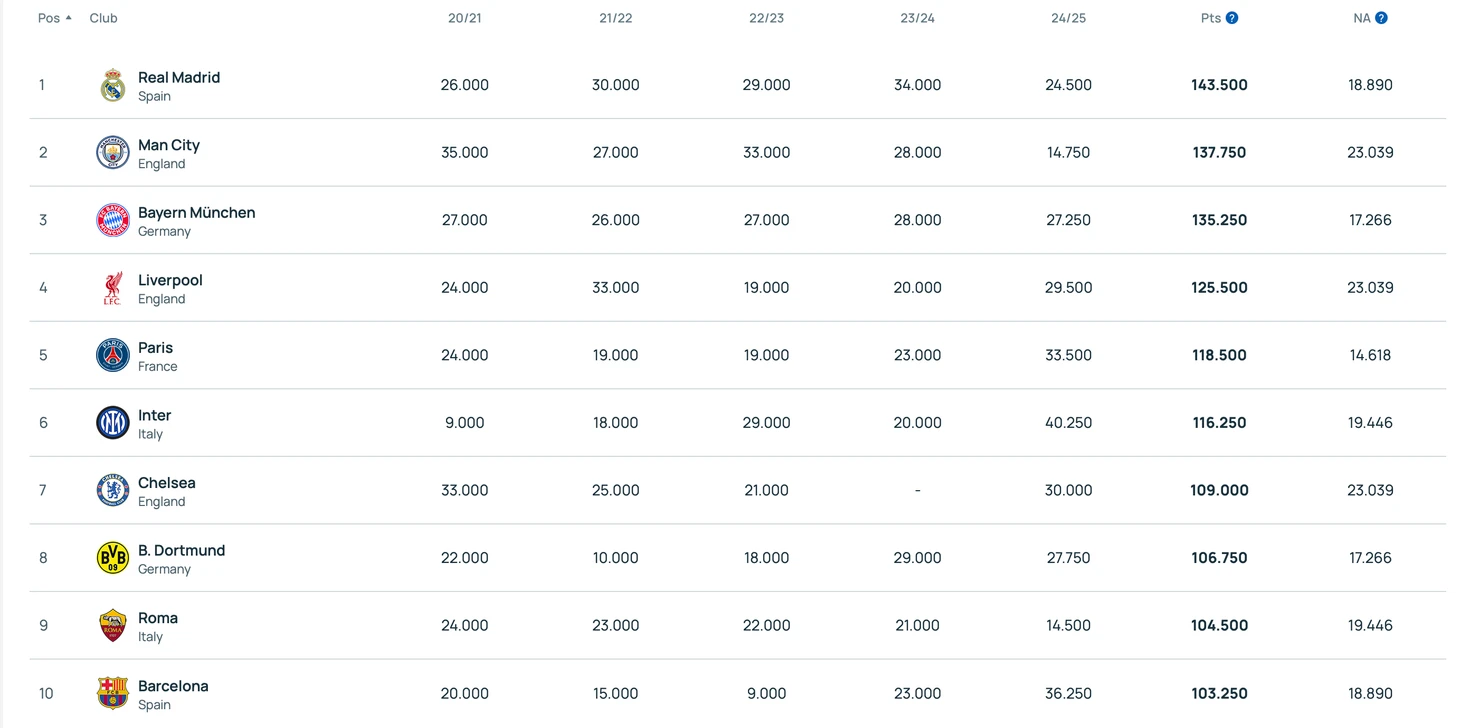1460x728 pixels.
Task: Click the Man City club crest
Action: pyautogui.click(x=113, y=153)
